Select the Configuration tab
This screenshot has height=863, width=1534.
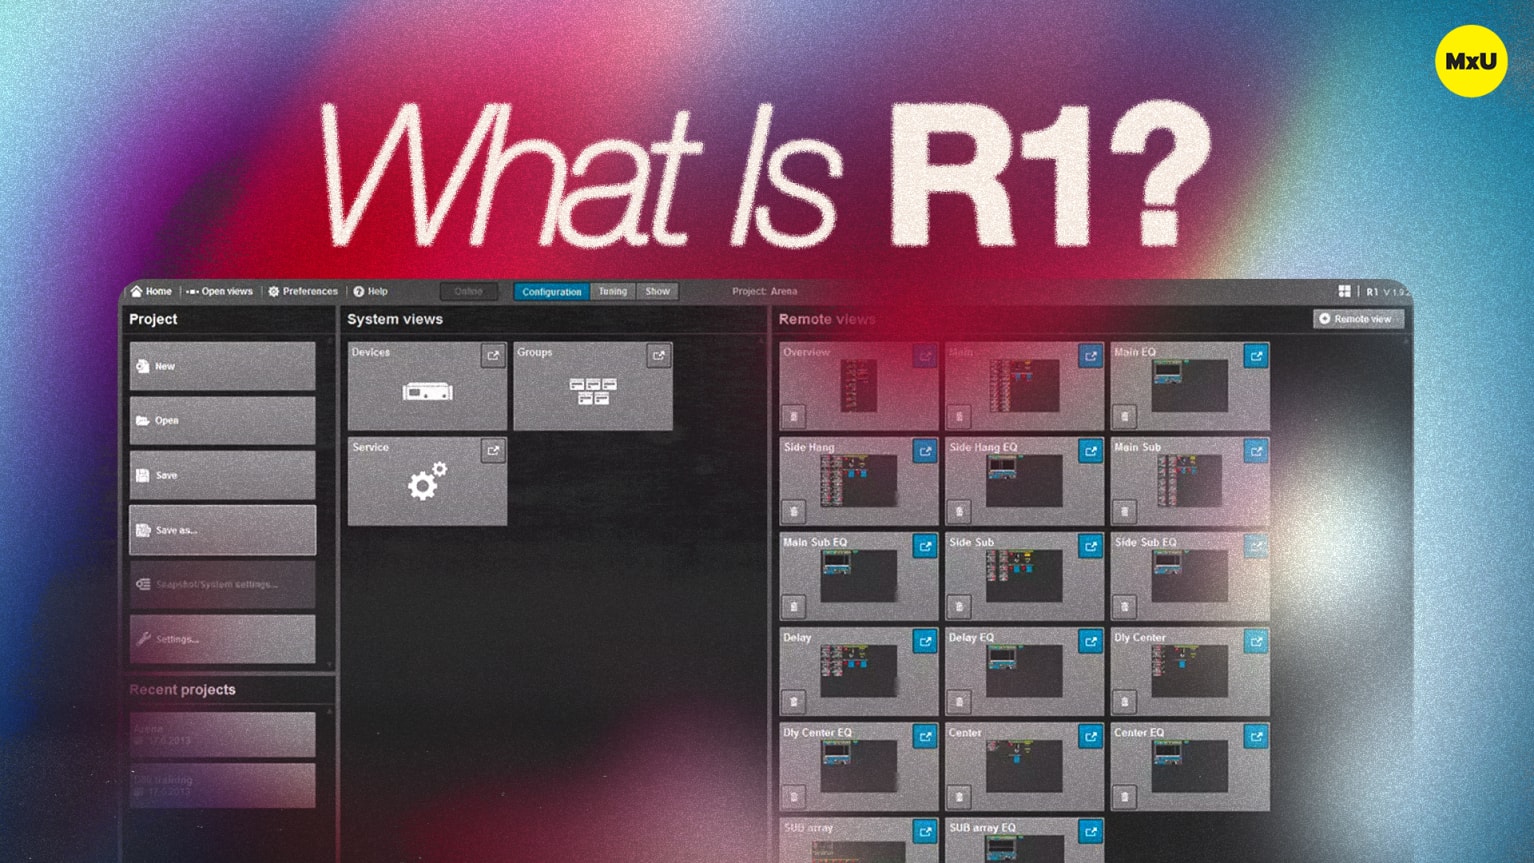[x=551, y=291]
